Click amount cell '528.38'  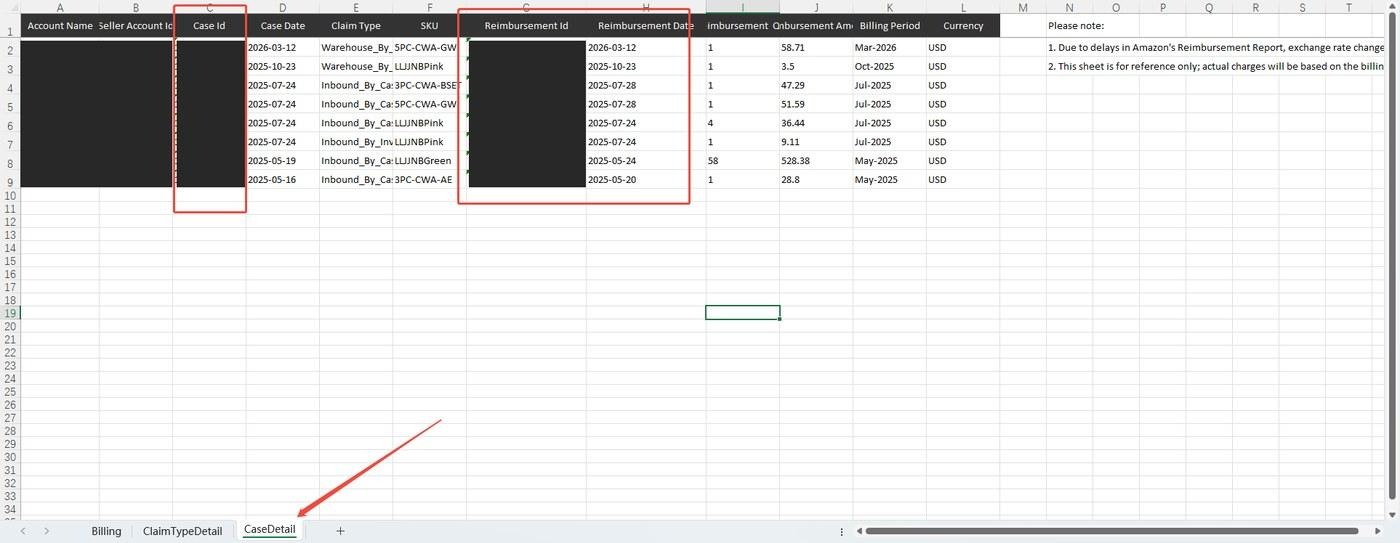(x=816, y=161)
